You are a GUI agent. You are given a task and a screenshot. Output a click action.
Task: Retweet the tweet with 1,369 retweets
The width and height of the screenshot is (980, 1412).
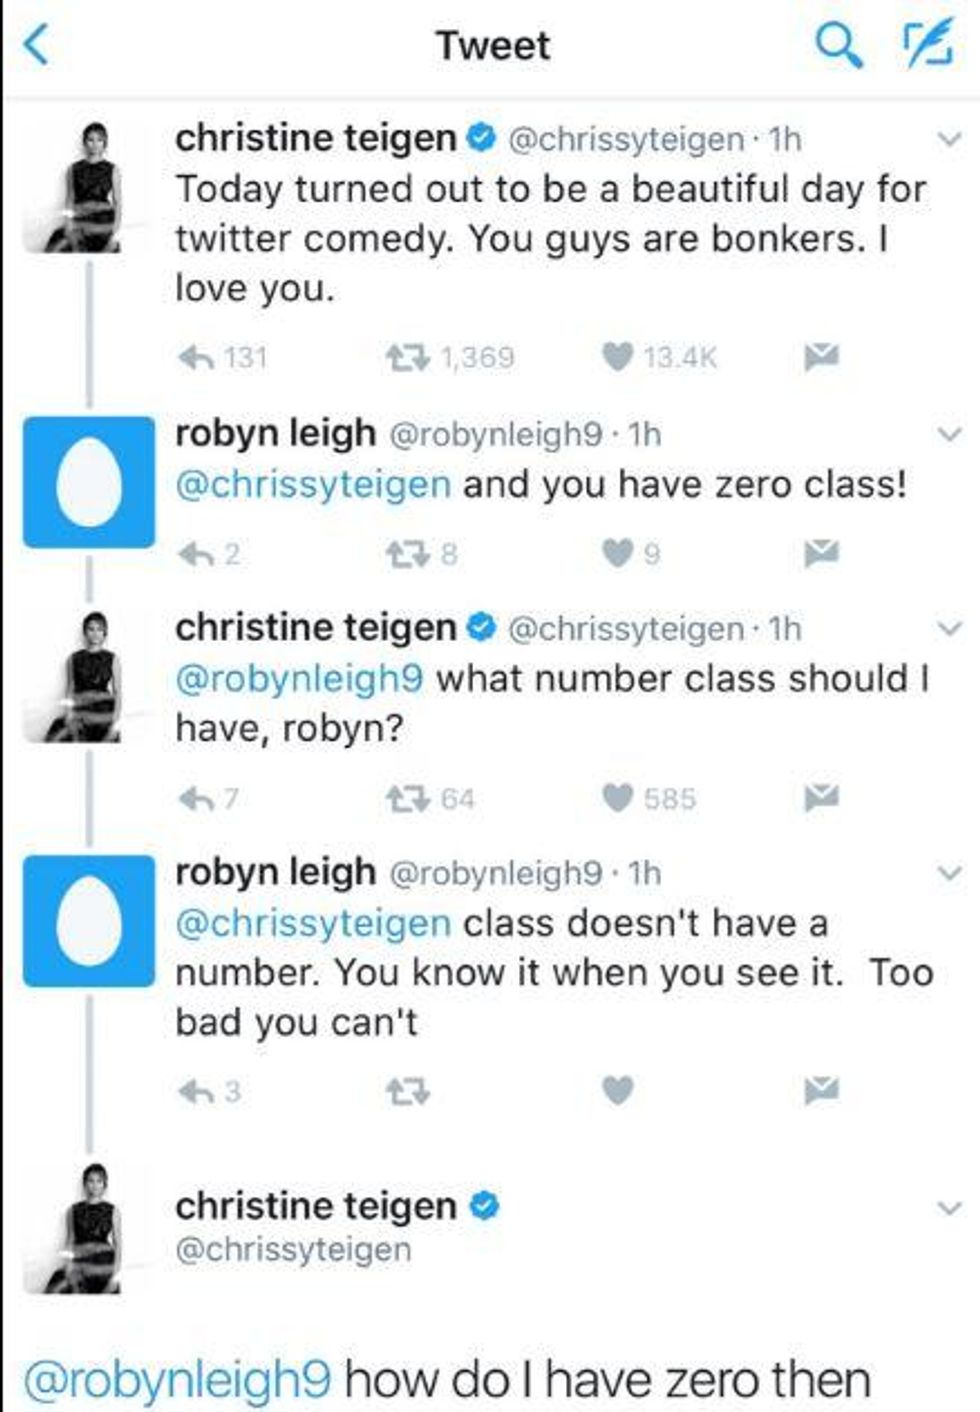pos(407,356)
